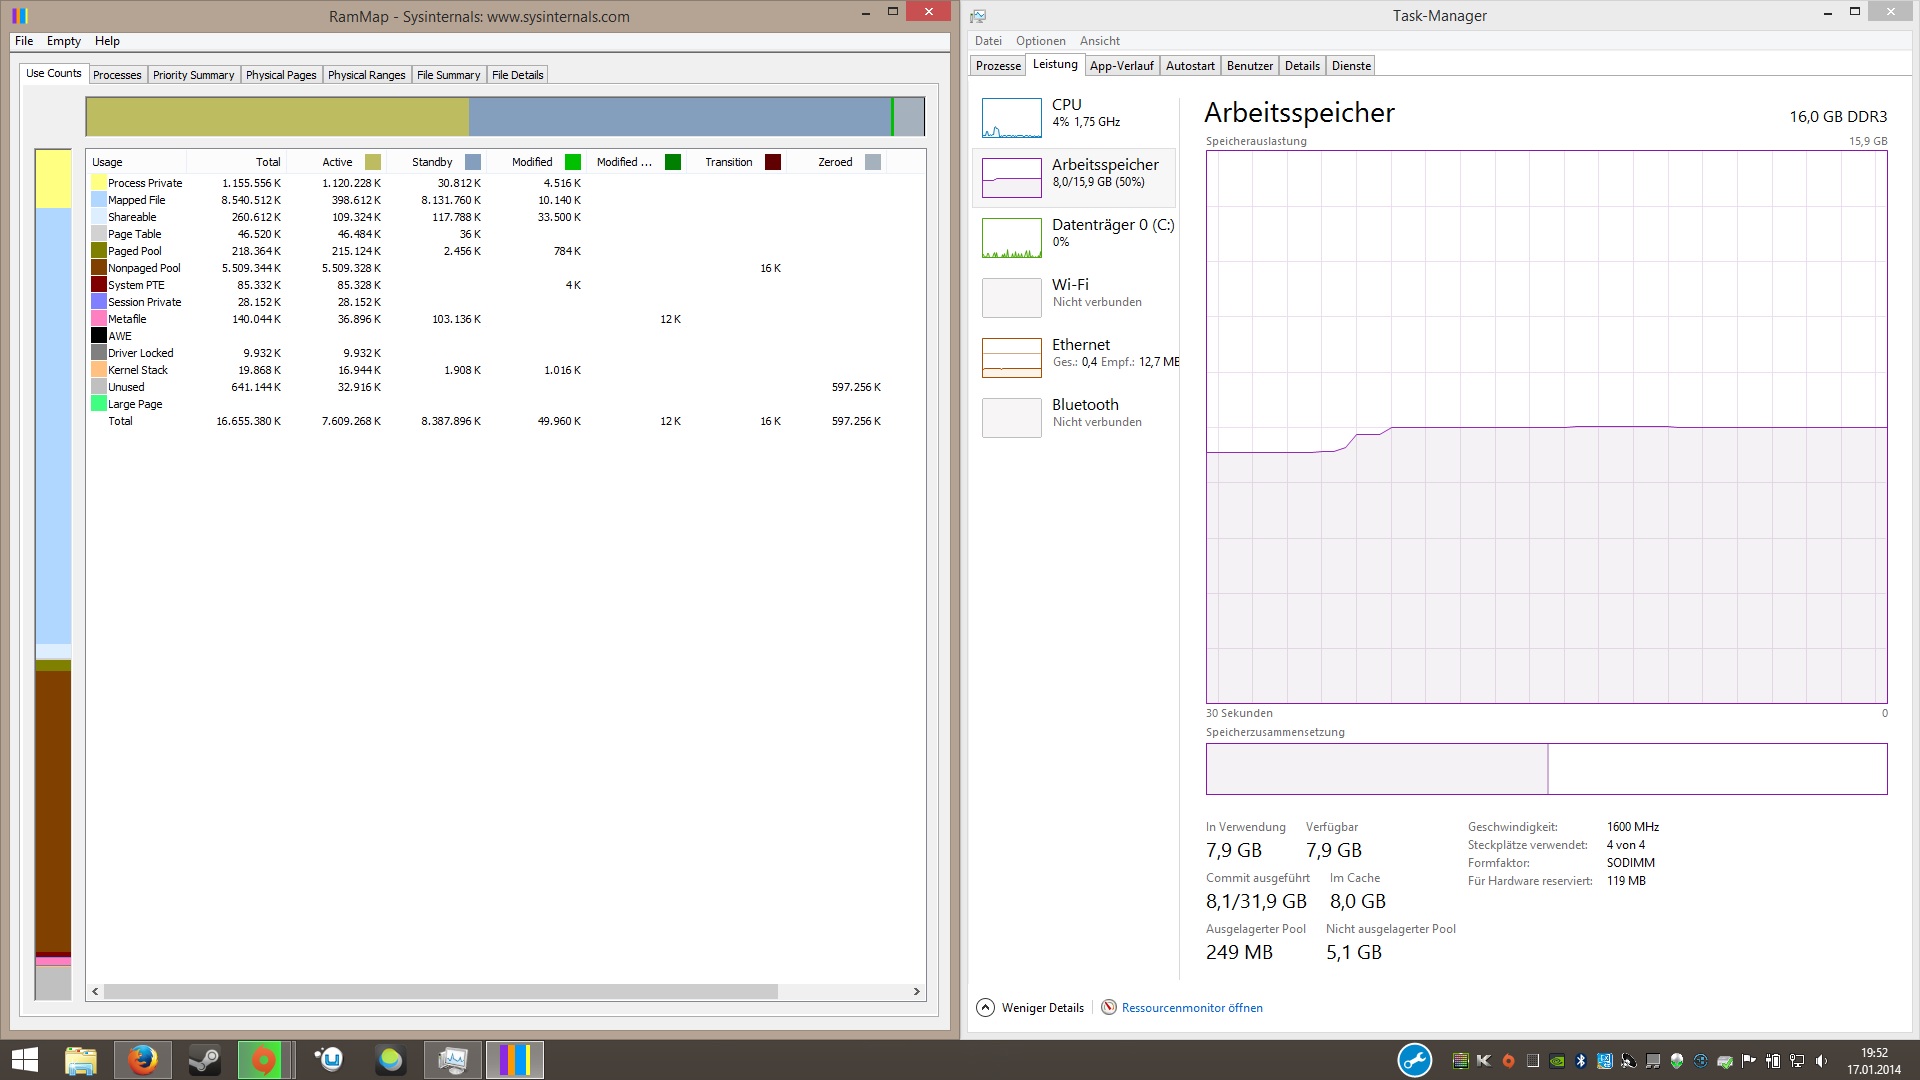
Task: Open Firefox from the taskbar
Action: pos(142,1060)
